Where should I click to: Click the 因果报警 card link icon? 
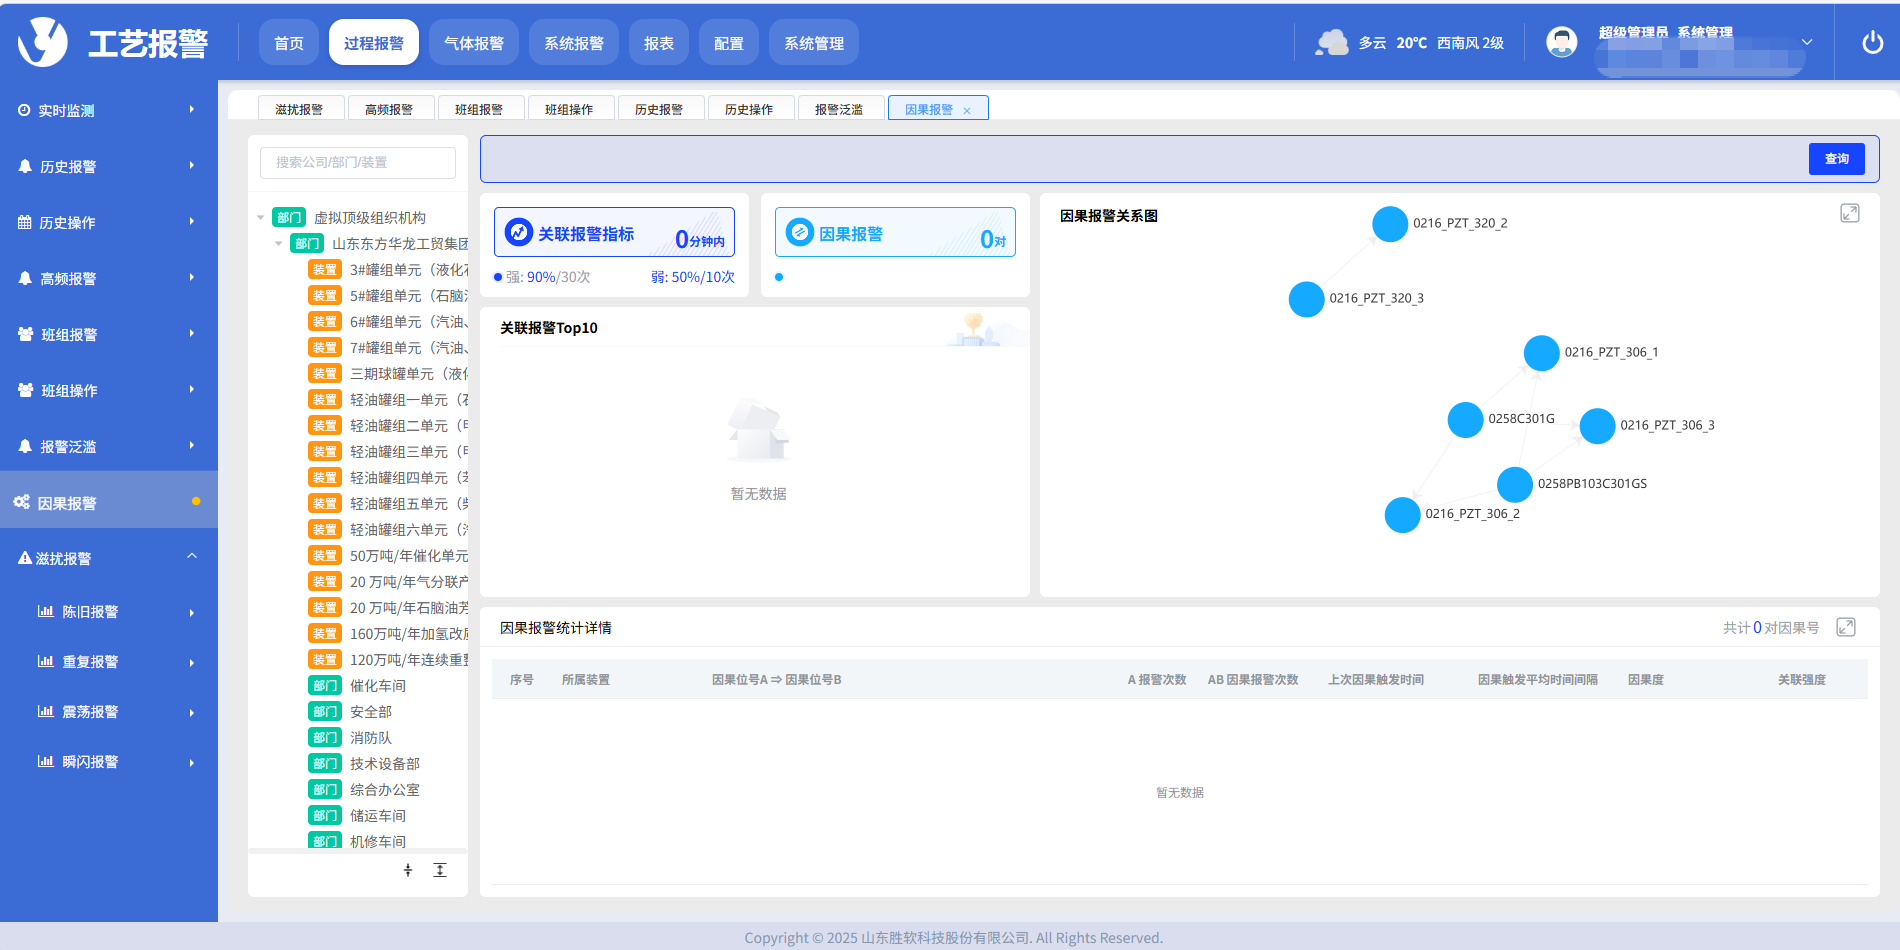799,232
